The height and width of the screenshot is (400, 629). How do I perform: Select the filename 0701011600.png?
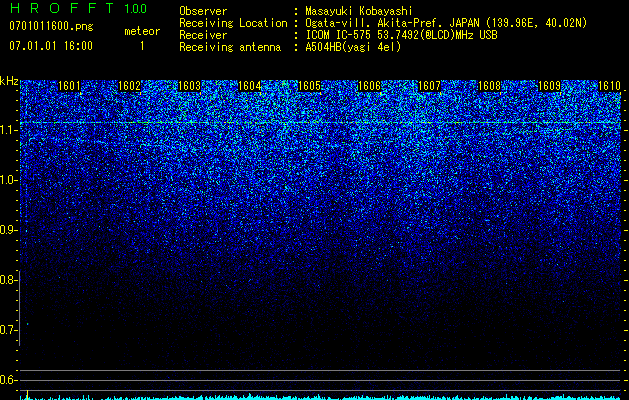click(x=51, y=26)
